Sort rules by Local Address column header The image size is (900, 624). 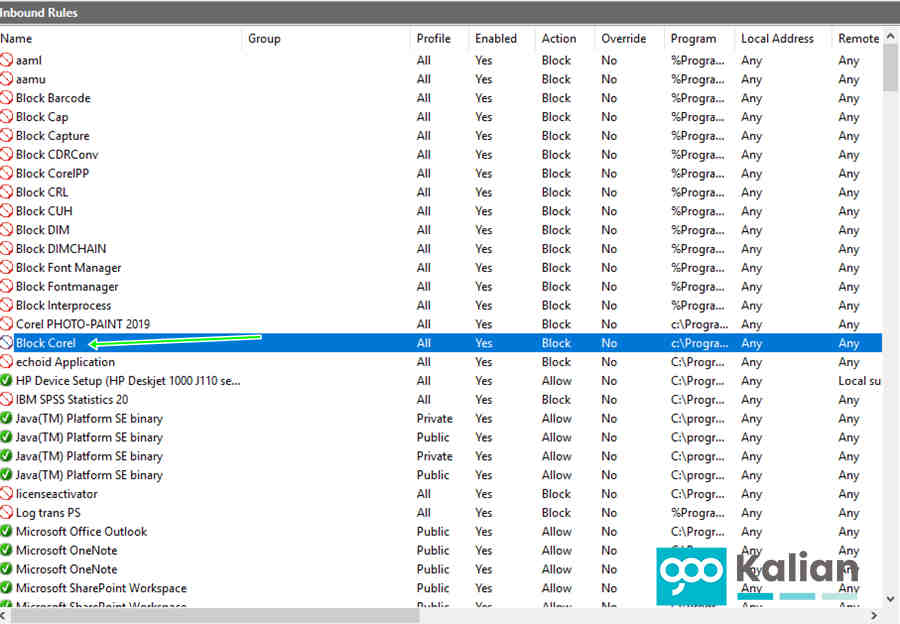tap(777, 38)
